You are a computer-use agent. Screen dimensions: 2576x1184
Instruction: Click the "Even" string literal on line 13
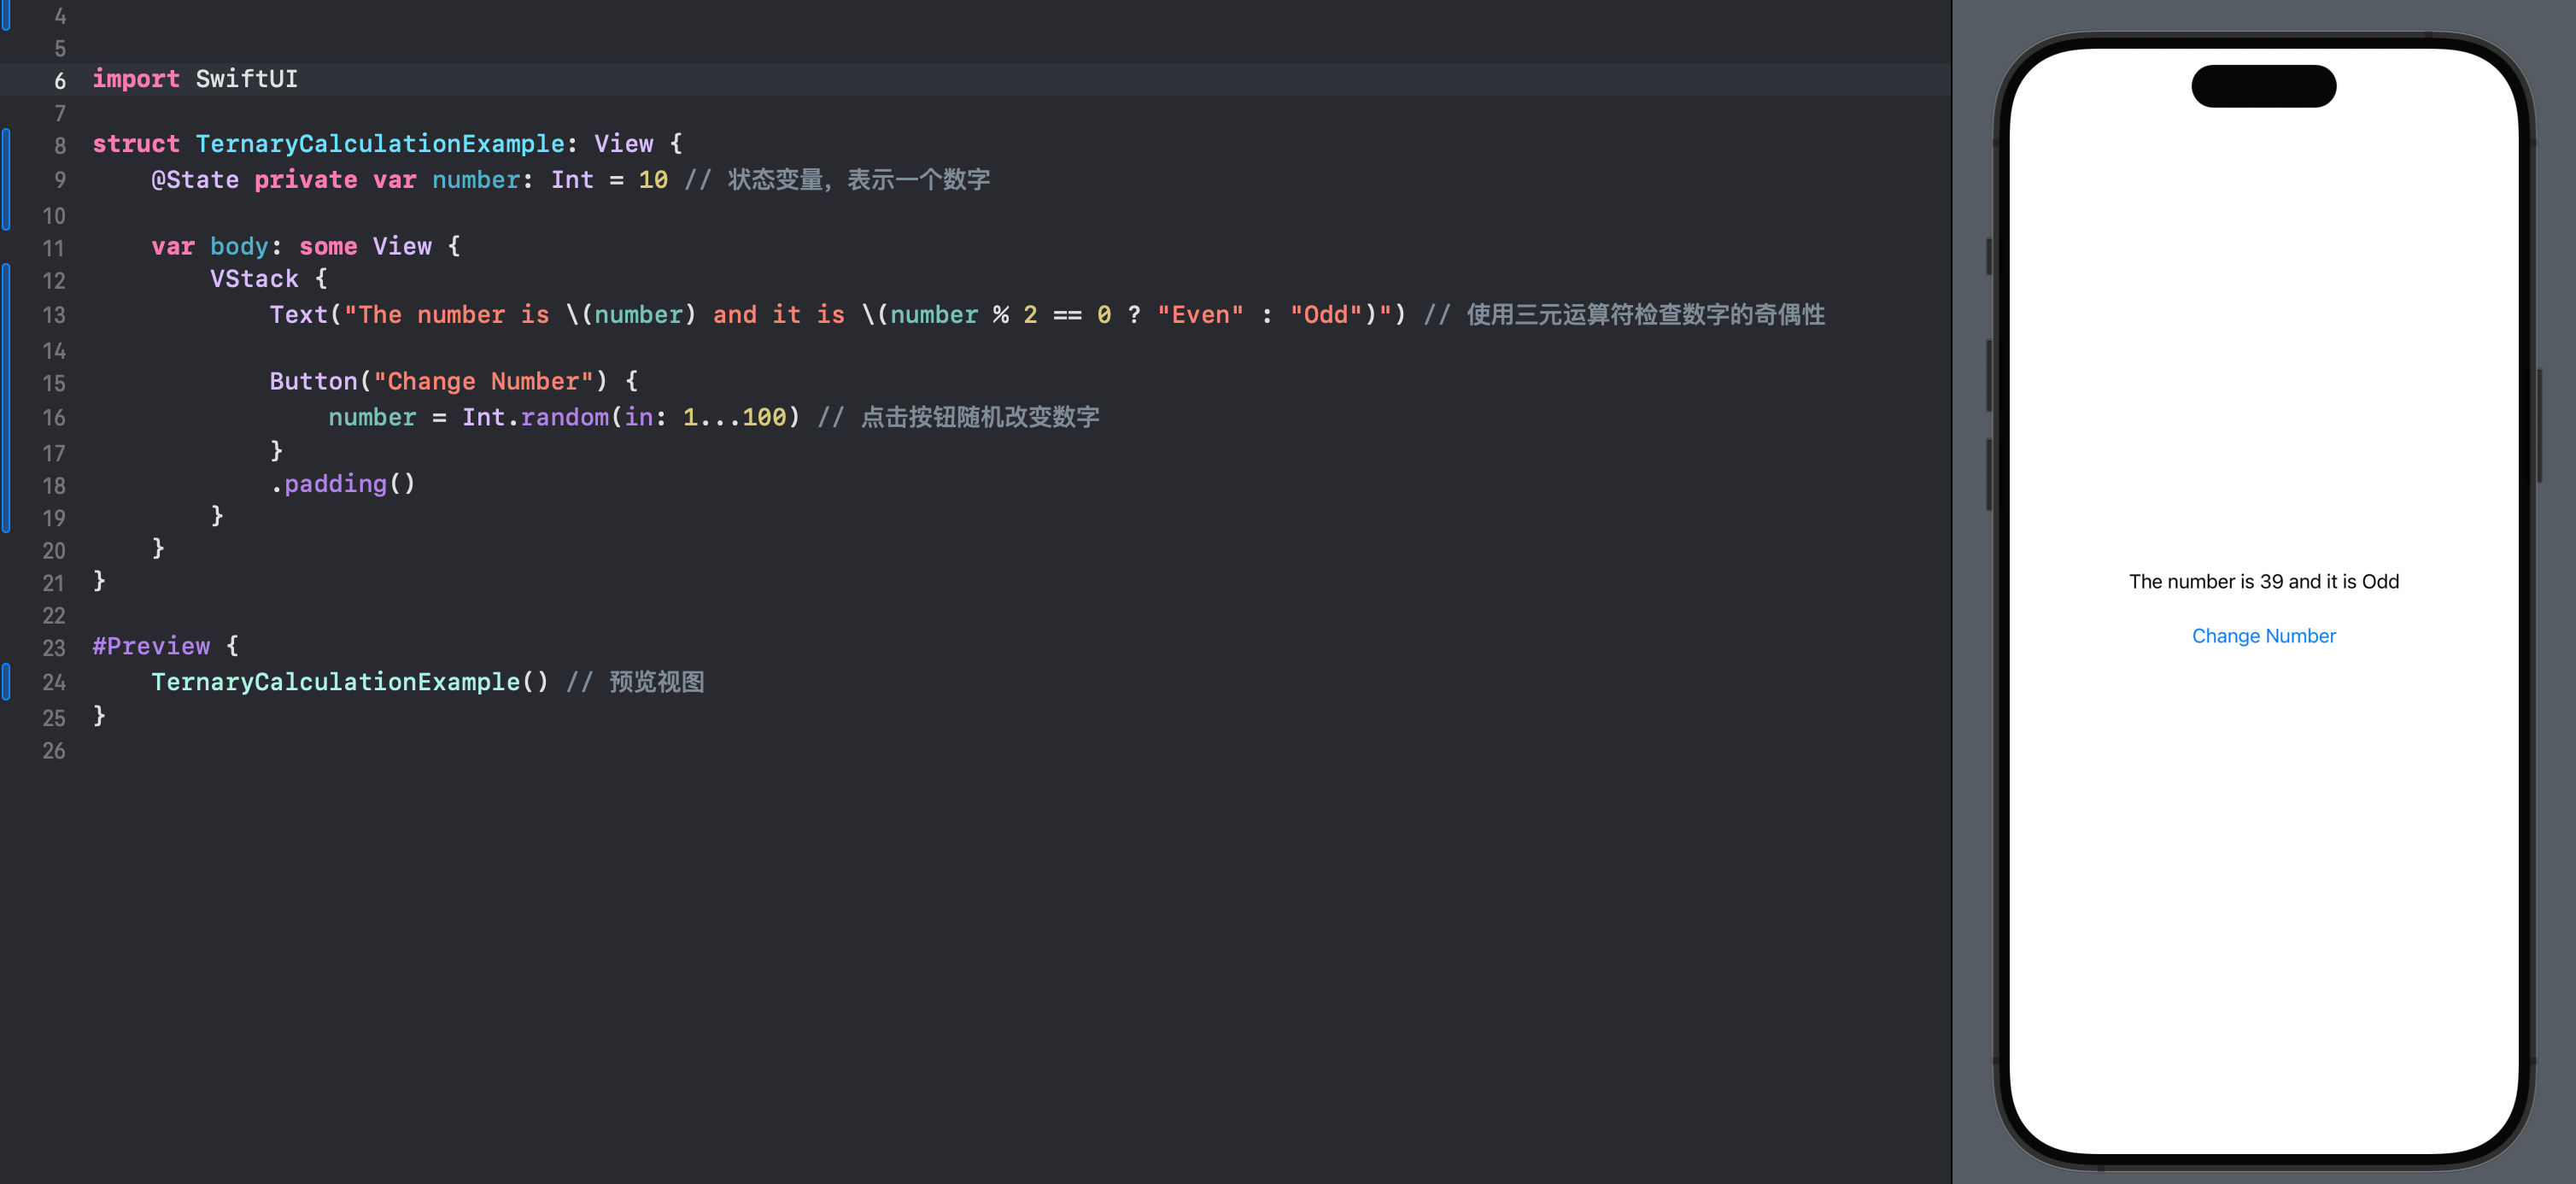click(x=1200, y=315)
